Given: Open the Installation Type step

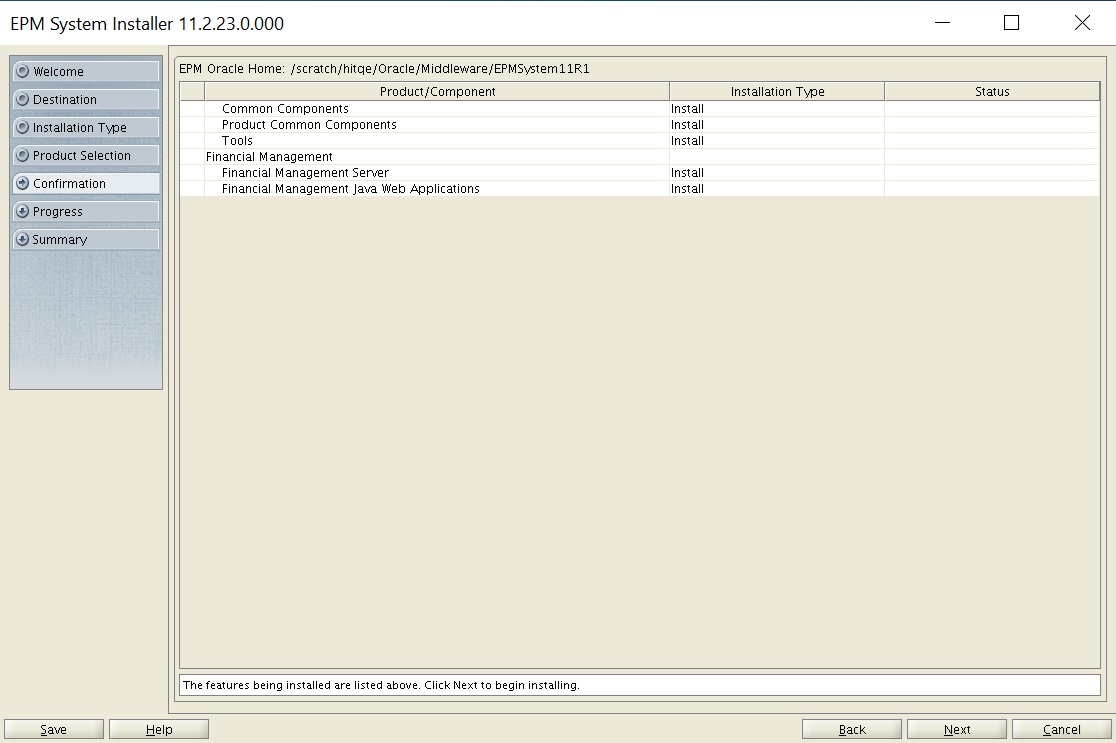Looking at the screenshot, I should click(85, 127).
